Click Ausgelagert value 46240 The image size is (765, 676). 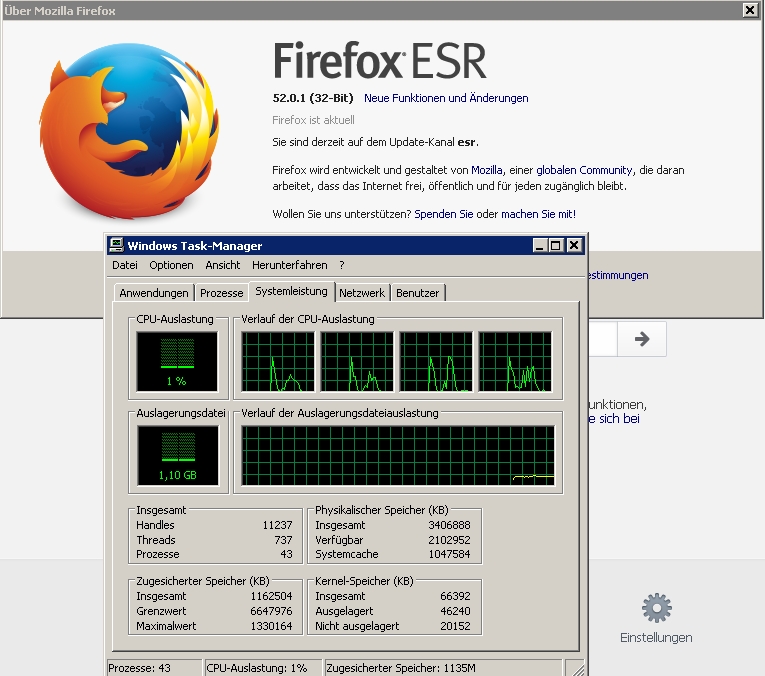(x=455, y=611)
